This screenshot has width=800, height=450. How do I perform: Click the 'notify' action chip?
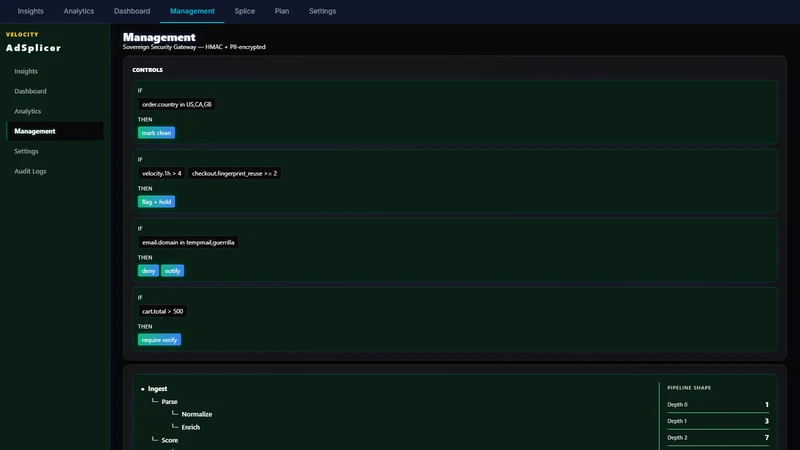coord(172,271)
